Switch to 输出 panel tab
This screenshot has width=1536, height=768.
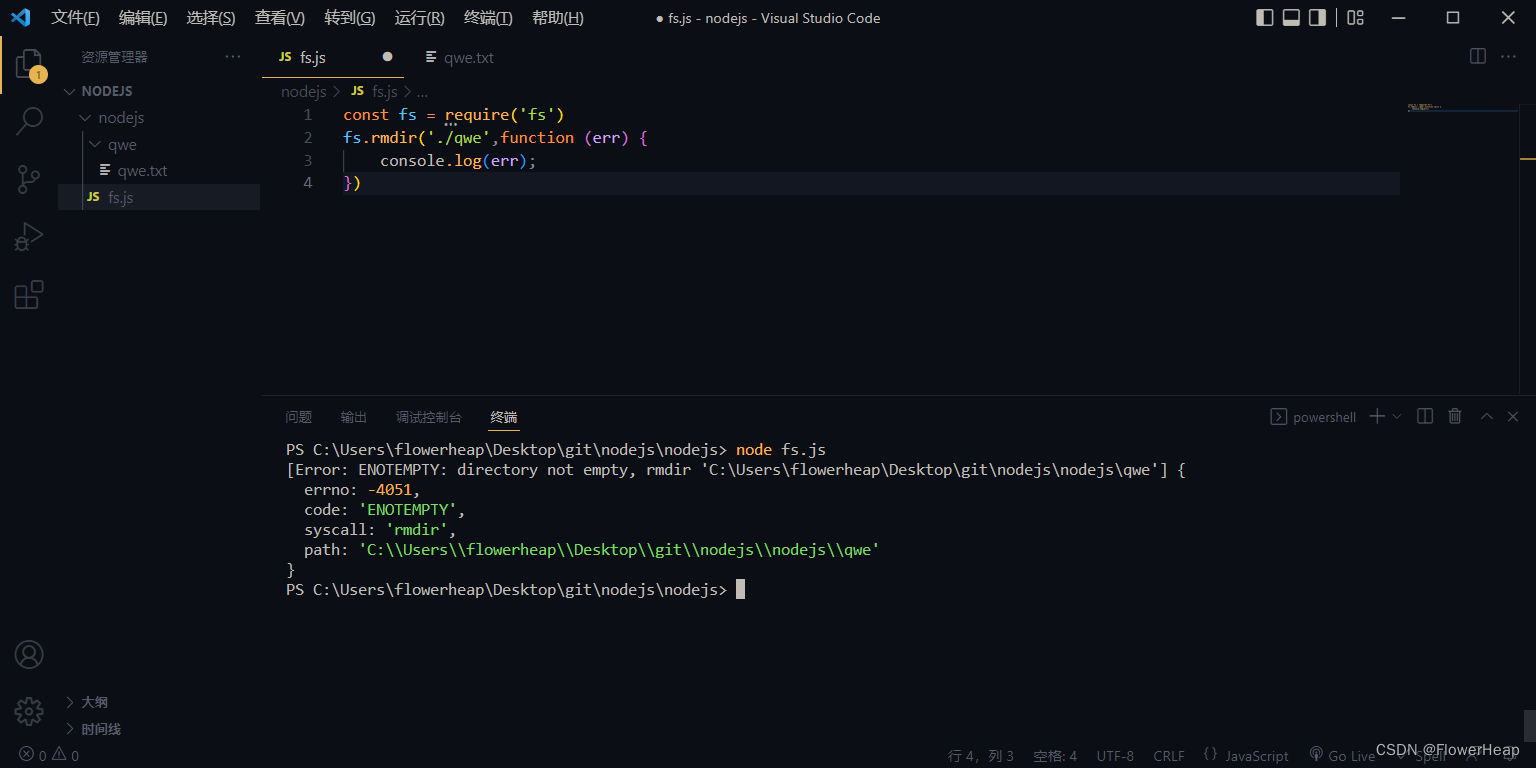tap(354, 417)
